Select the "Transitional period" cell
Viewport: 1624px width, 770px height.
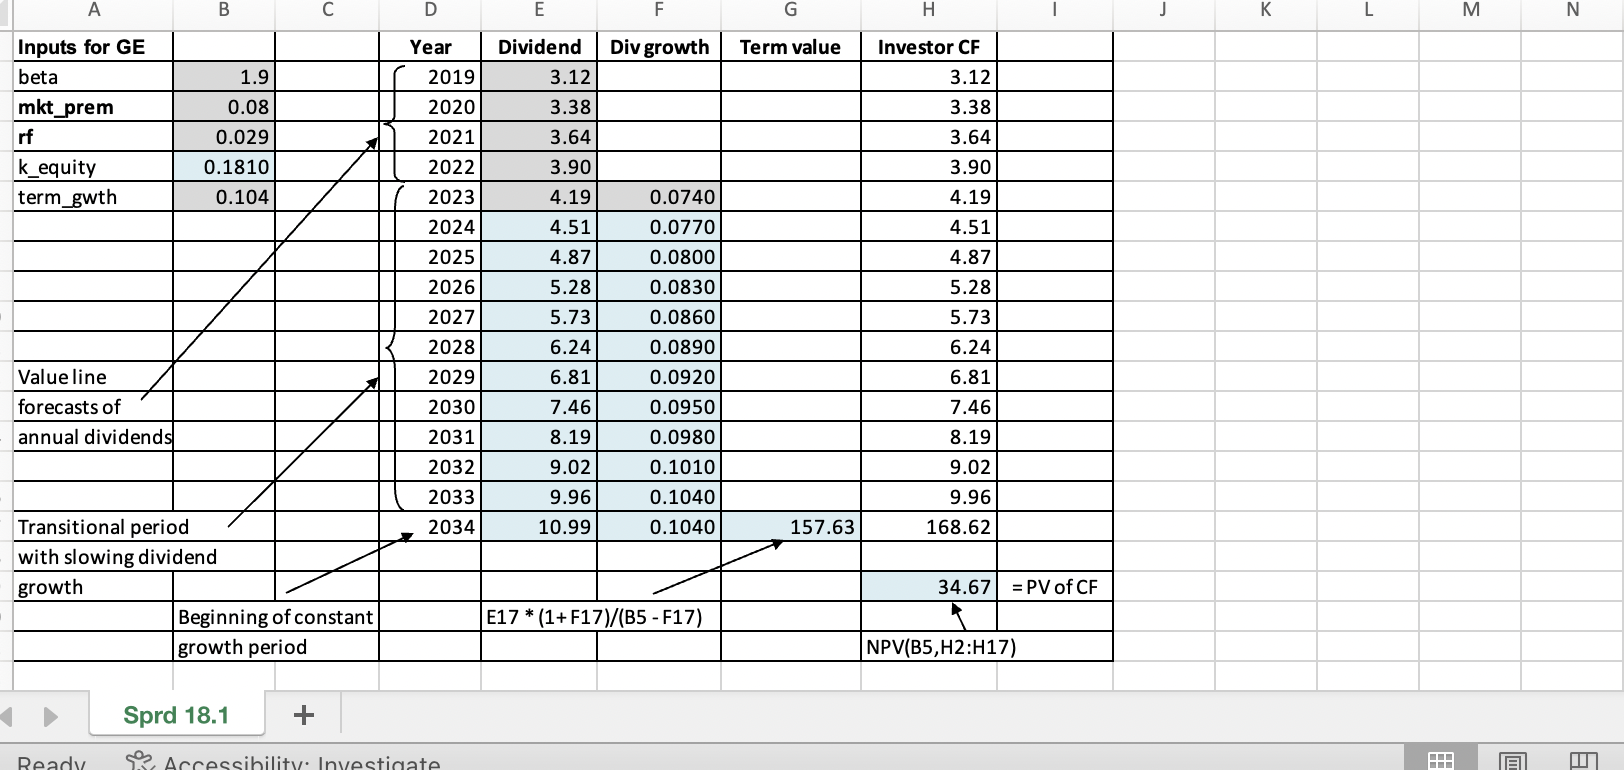94,527
